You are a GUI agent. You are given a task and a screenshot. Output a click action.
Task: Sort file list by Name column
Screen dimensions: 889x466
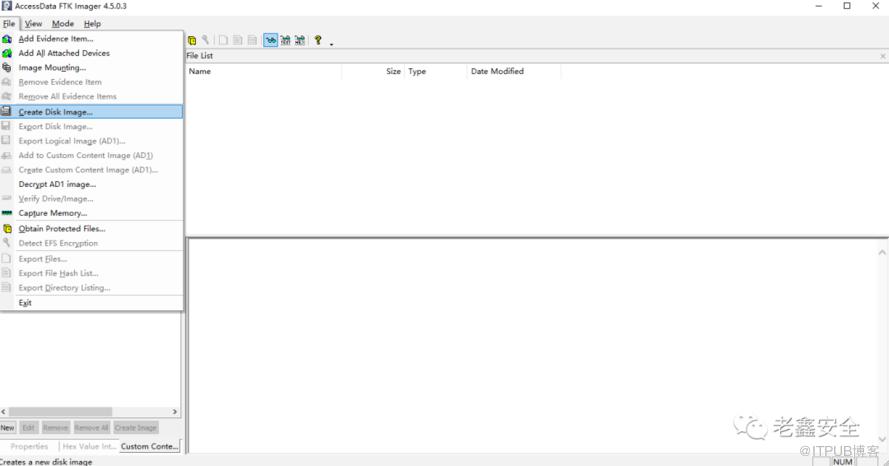[264, 71]
